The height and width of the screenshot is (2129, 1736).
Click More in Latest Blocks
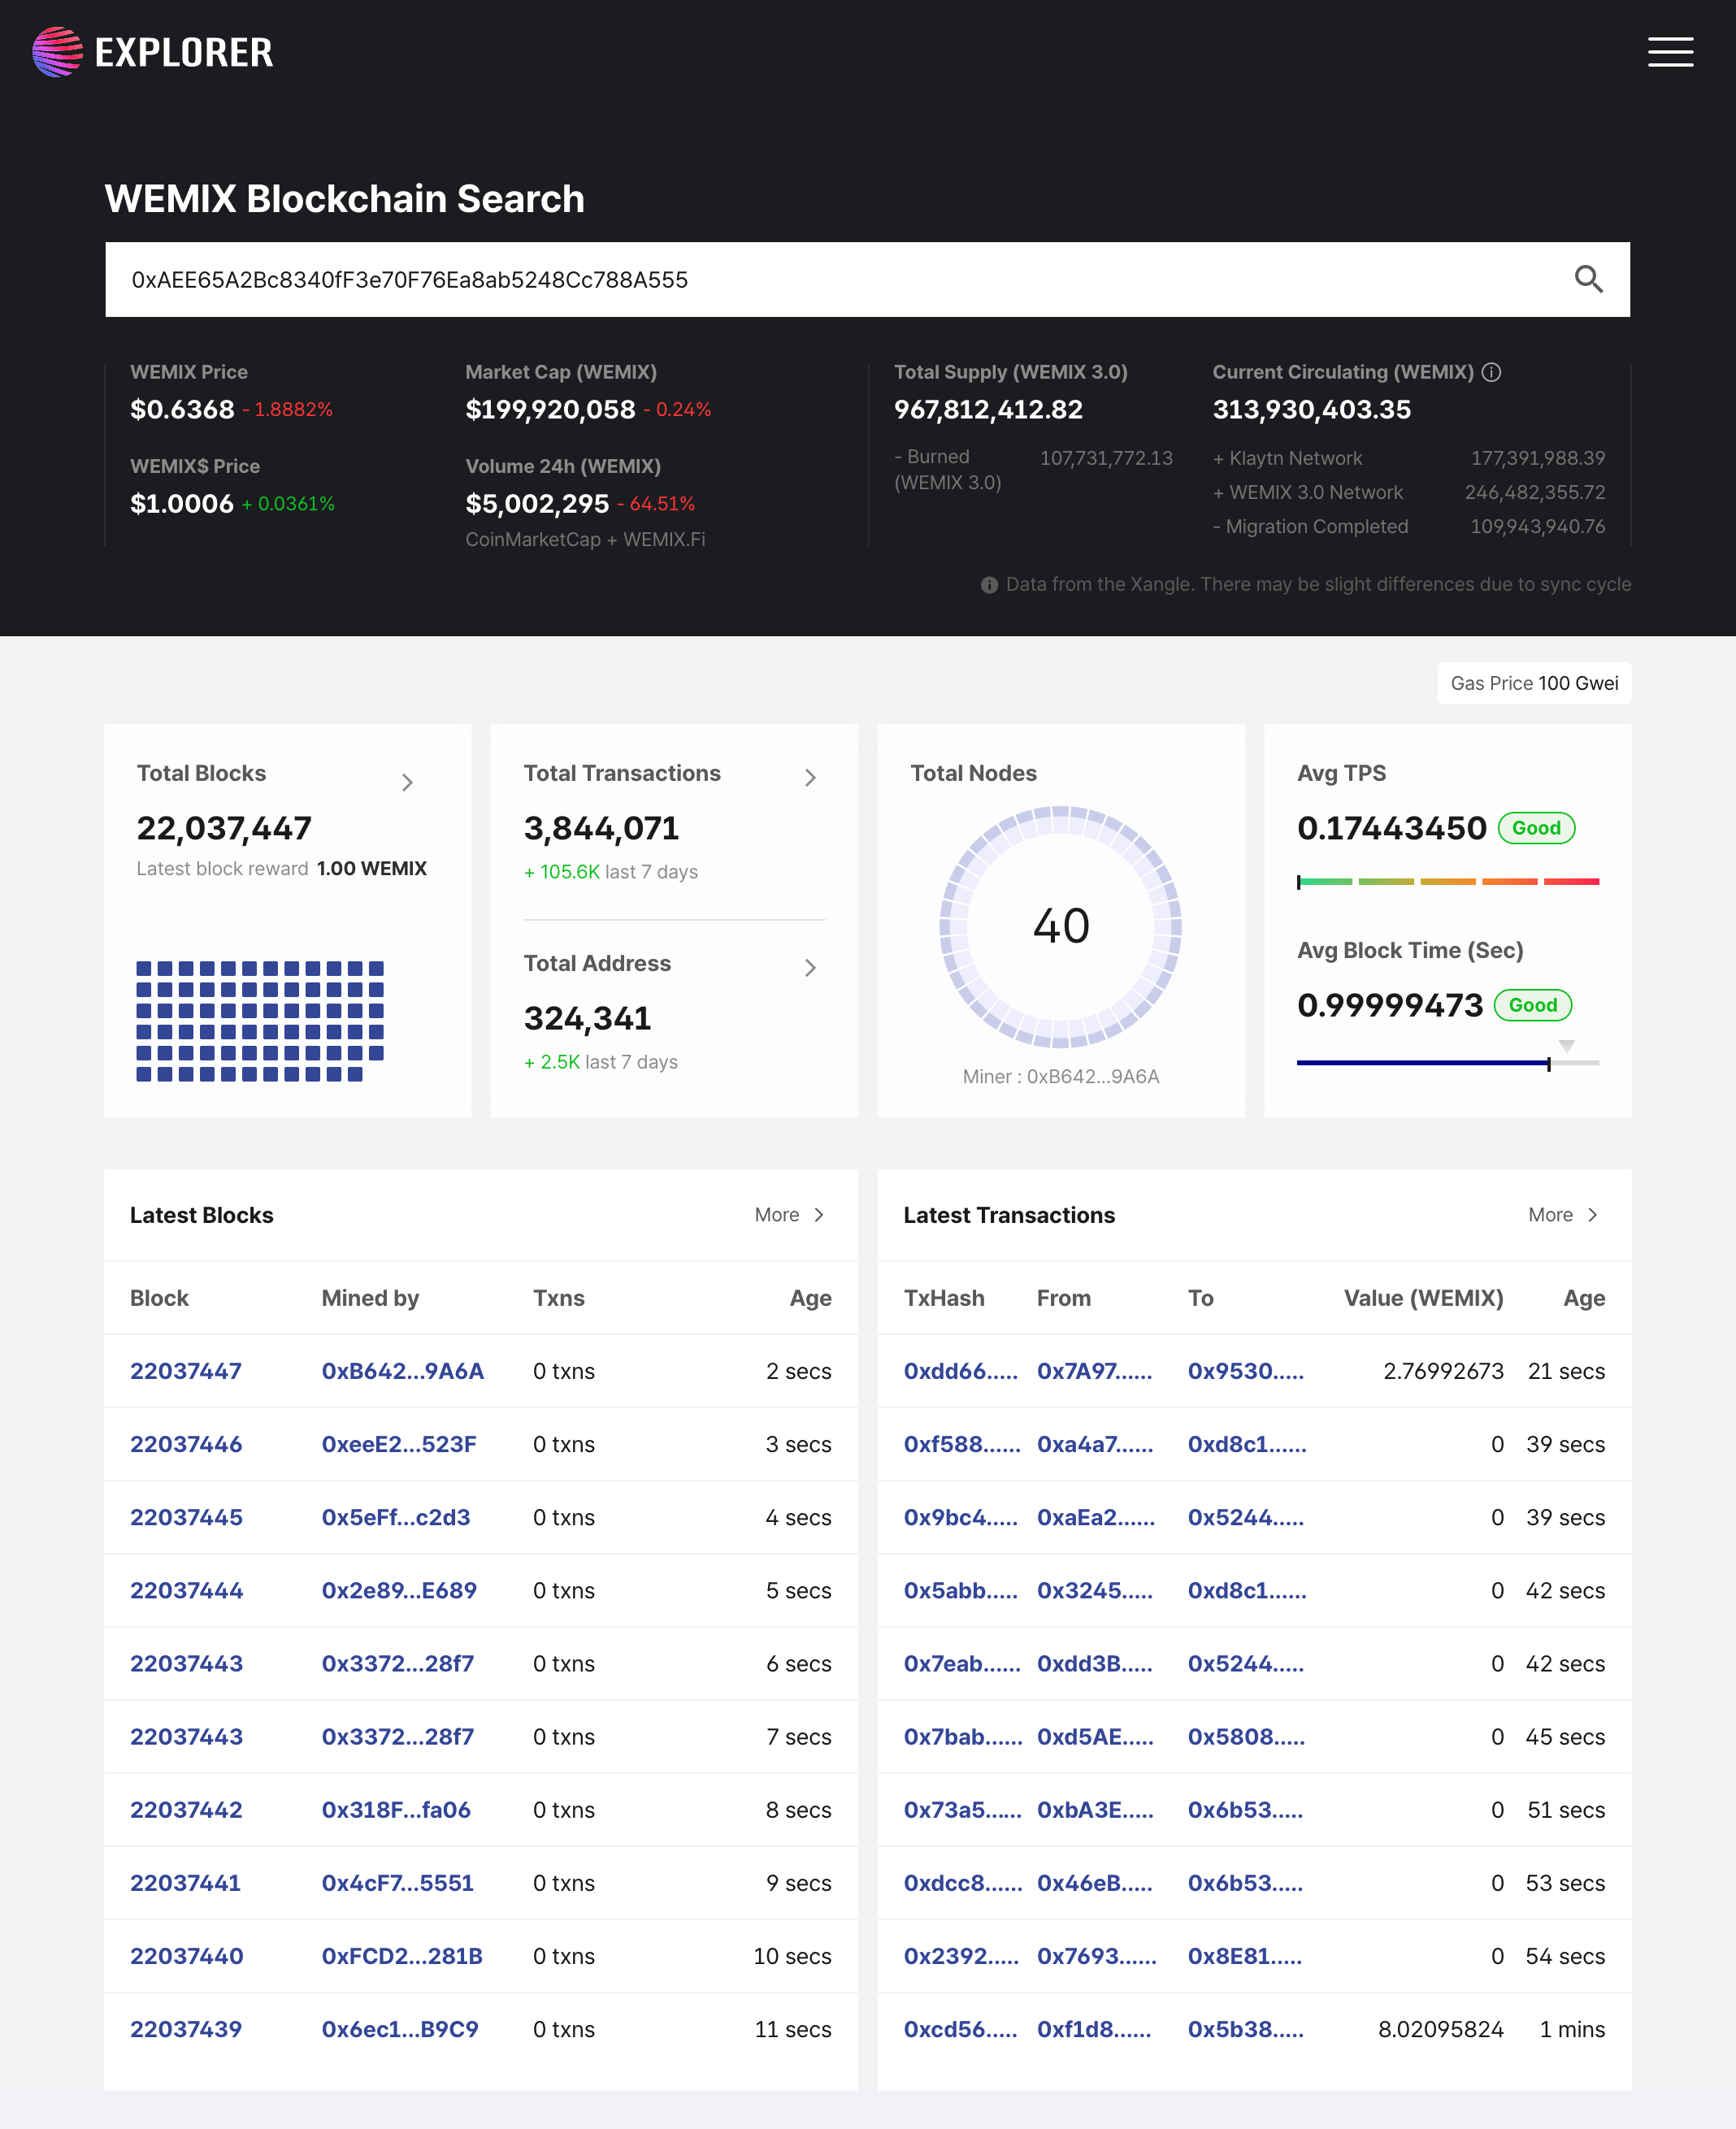pos(789,1215)
